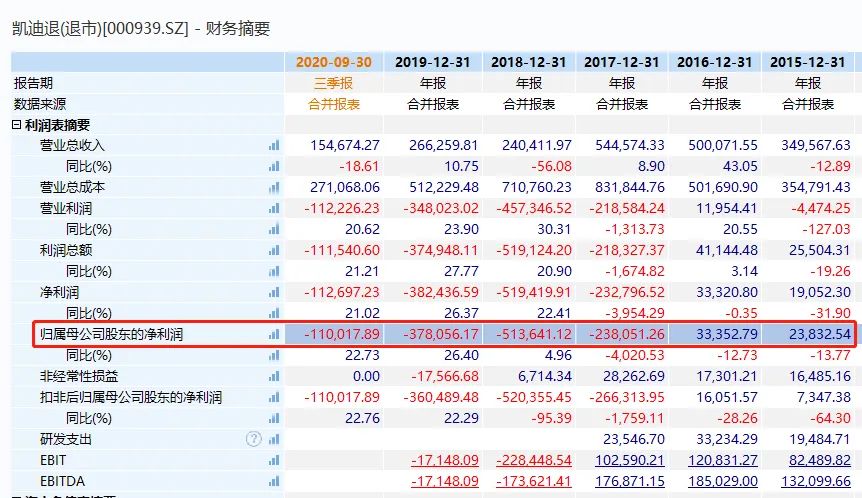Select the 2018-12-31 column header
This screenshot has height=498, width=862.
click(x=529, y=62)
